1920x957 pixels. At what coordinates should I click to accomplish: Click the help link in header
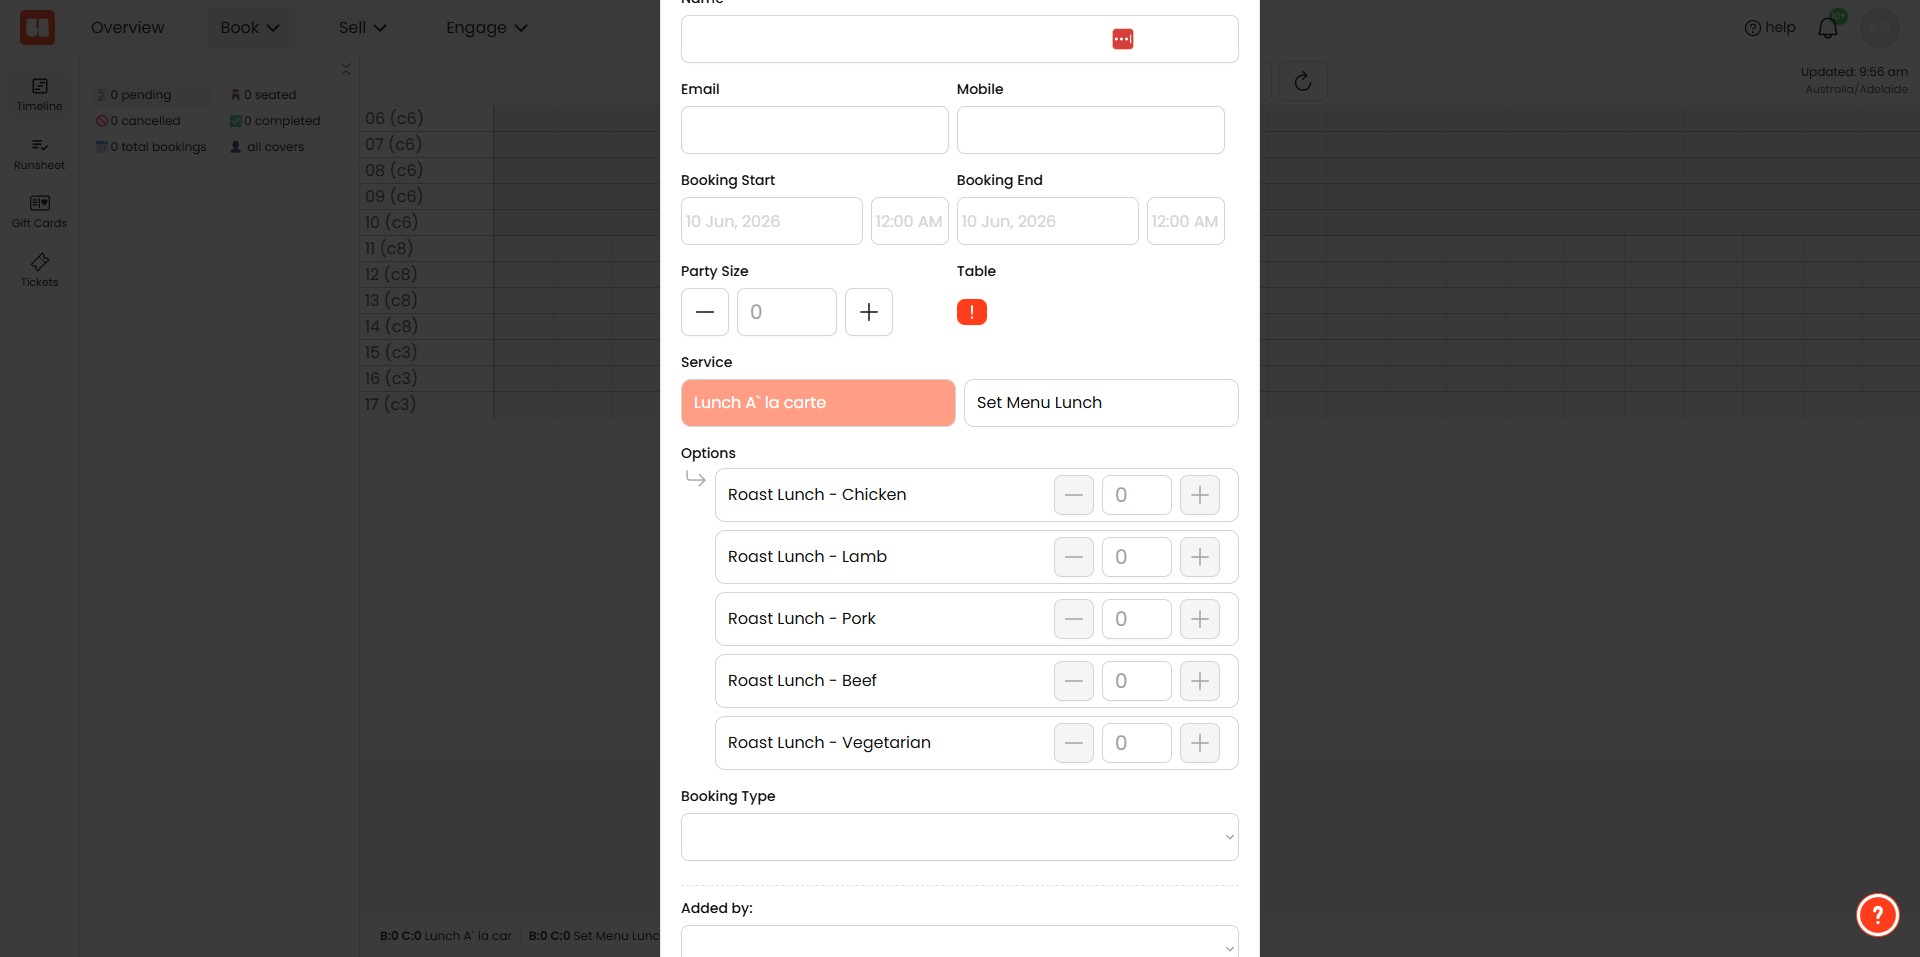click(x=1770, y=27)
